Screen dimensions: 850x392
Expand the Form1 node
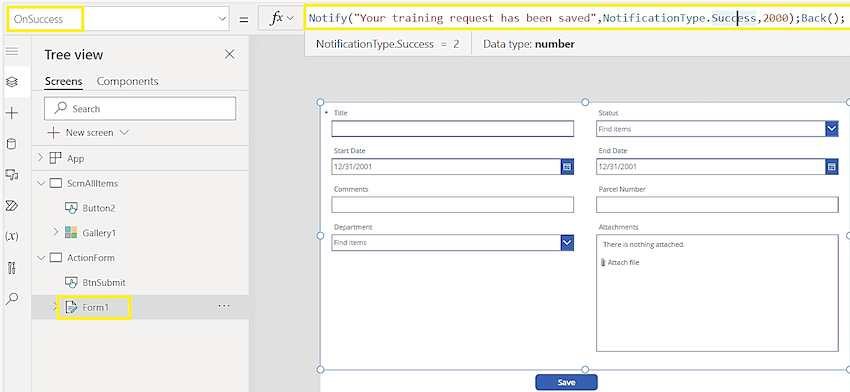(x=54, y=307)
